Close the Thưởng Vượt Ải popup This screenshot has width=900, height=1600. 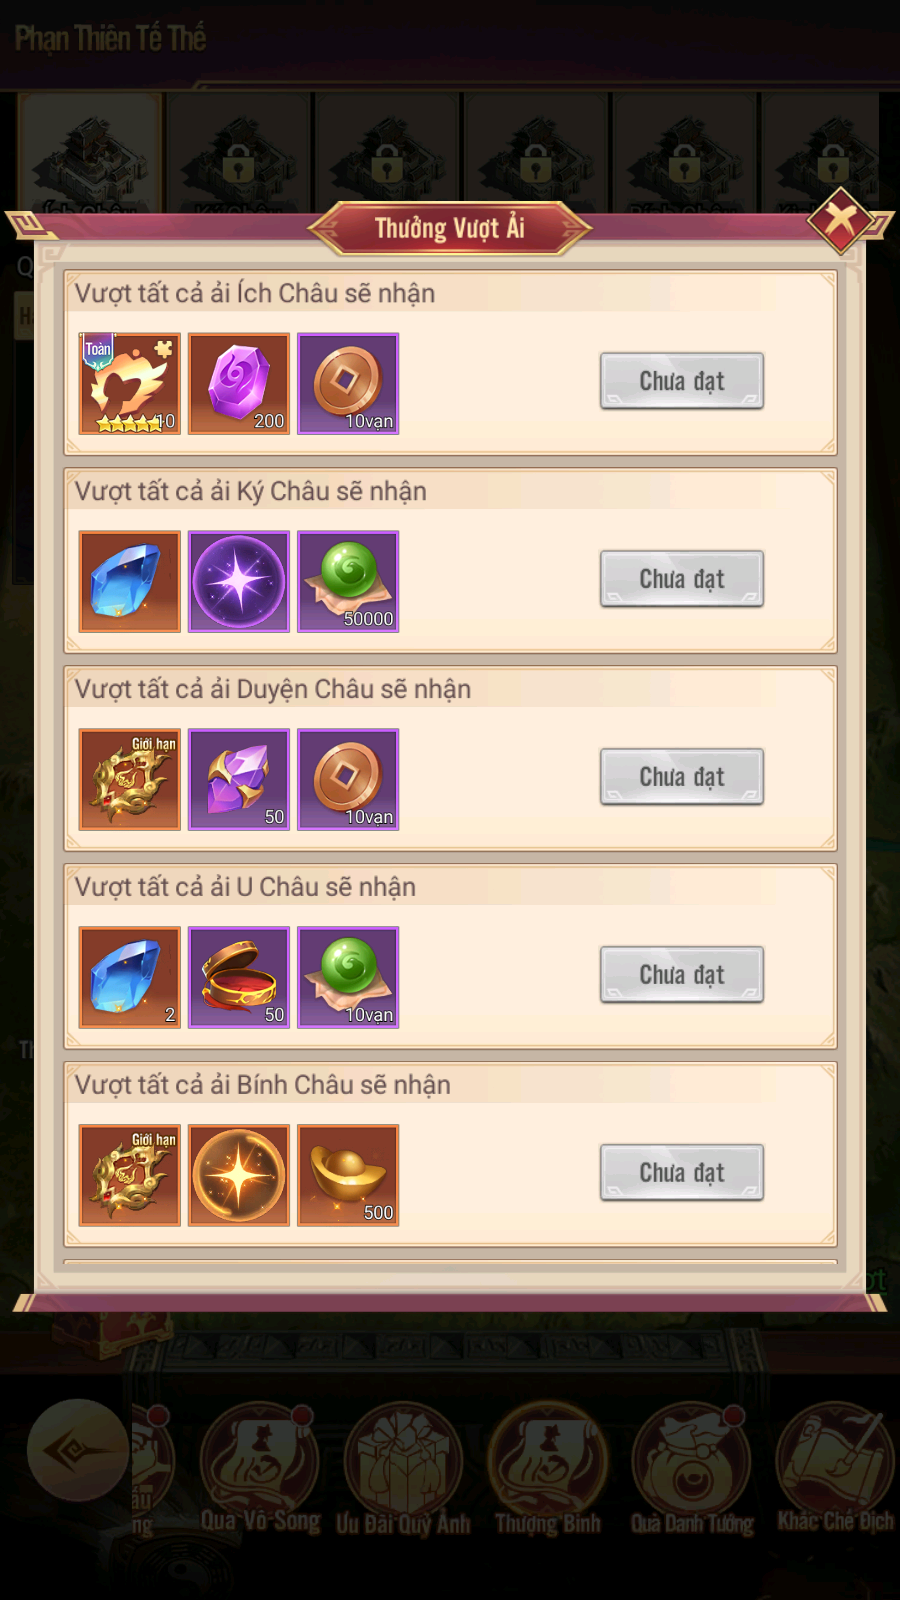click(840, 219)
